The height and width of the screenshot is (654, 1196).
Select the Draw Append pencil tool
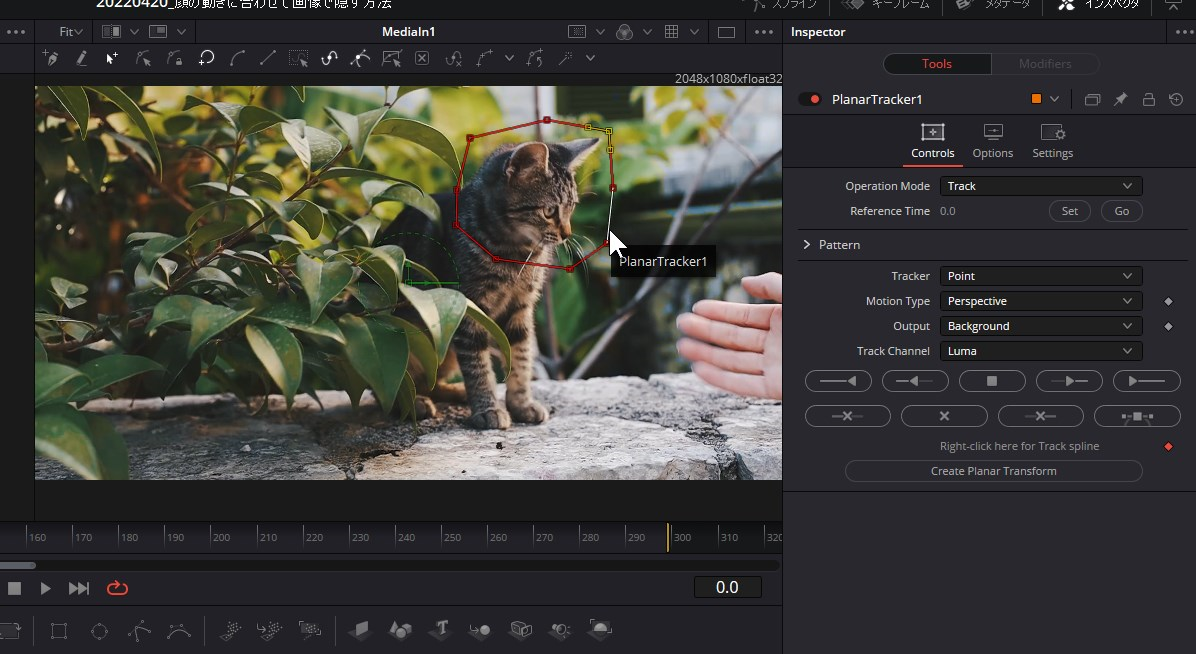[82, 58]
